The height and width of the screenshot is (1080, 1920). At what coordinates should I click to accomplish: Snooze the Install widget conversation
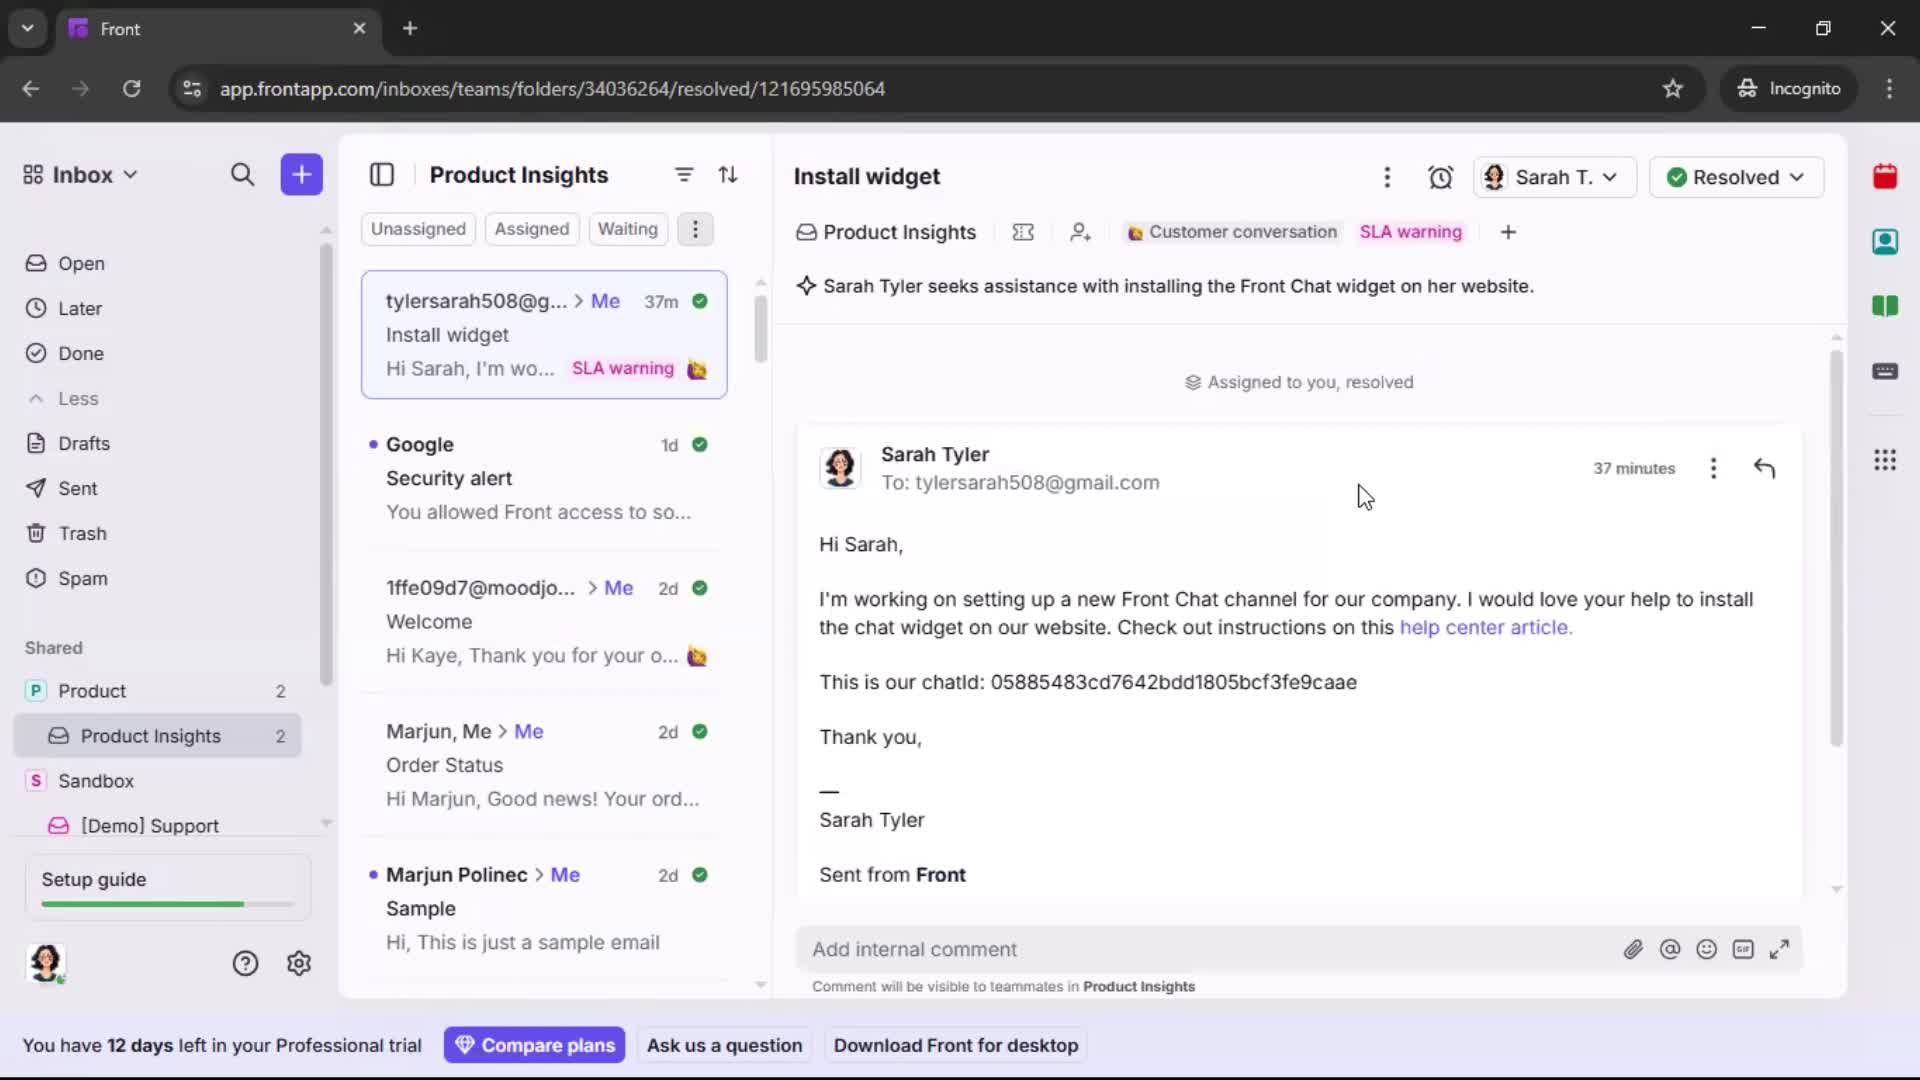pos(1441,177)
